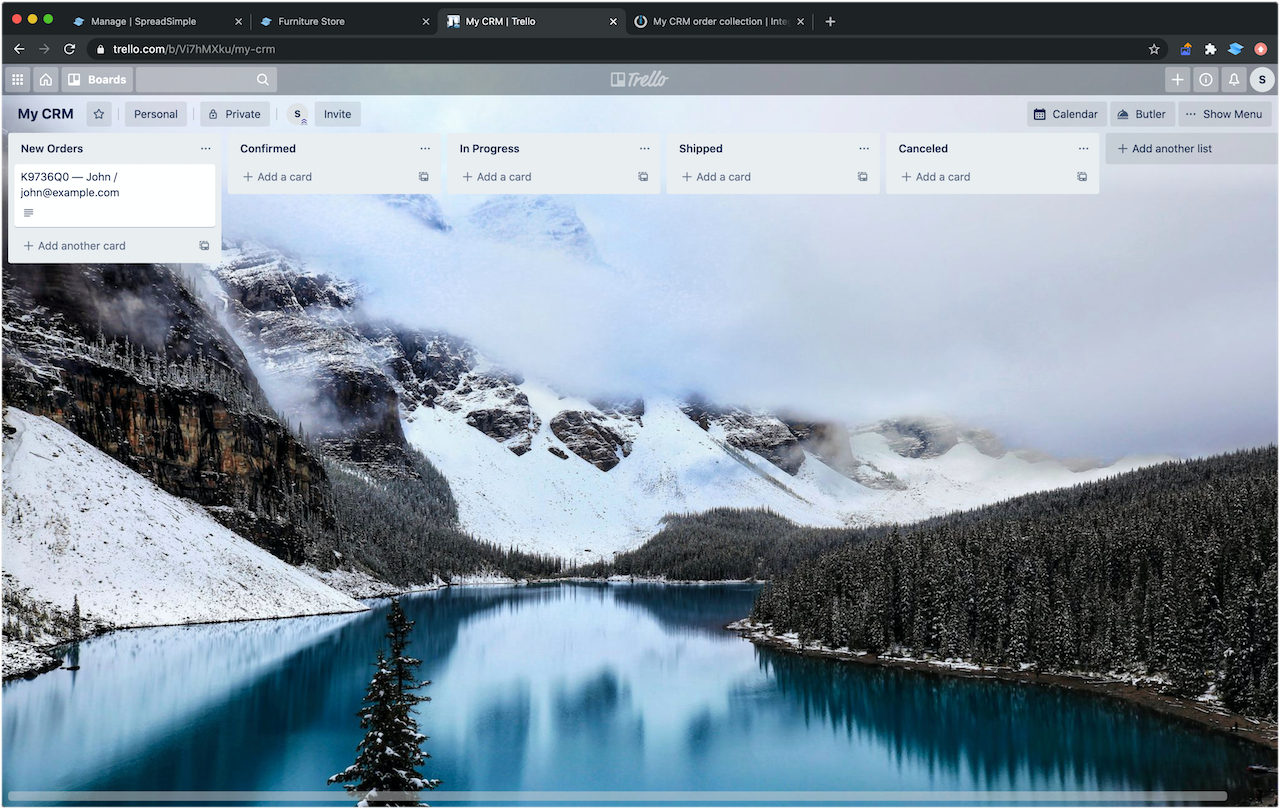Star the My CRM board
This screenshot has height=809, width=1280.
98,114
